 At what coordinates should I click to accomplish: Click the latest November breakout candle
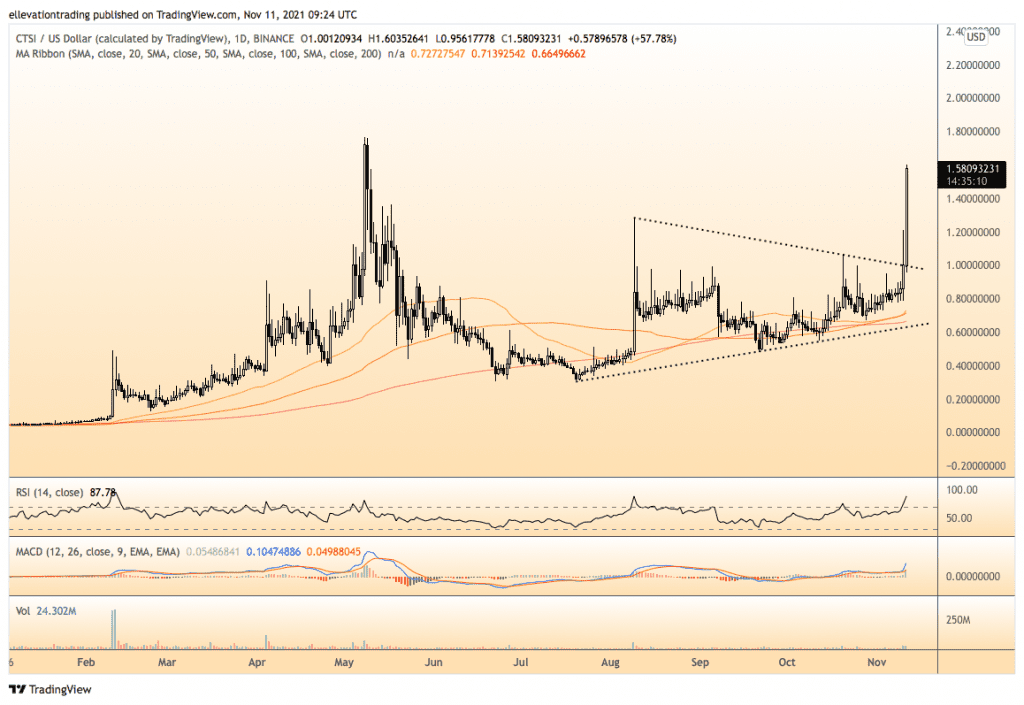[x=907, y=216]
